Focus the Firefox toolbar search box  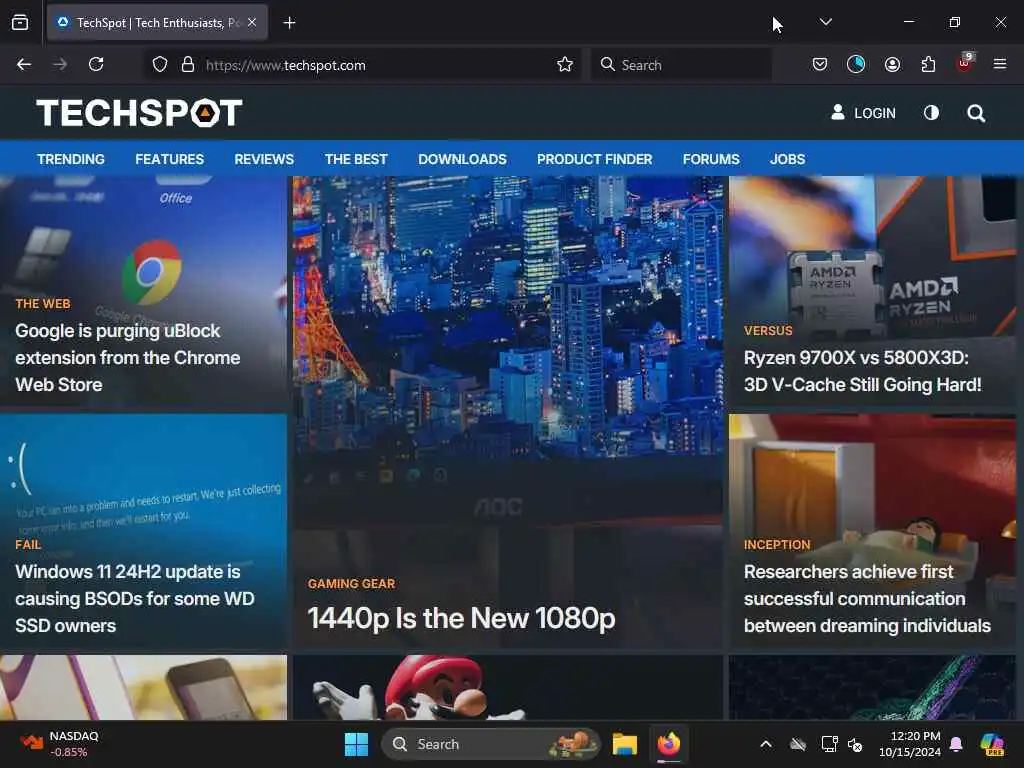pyautogui.click(x=681, y=65)
